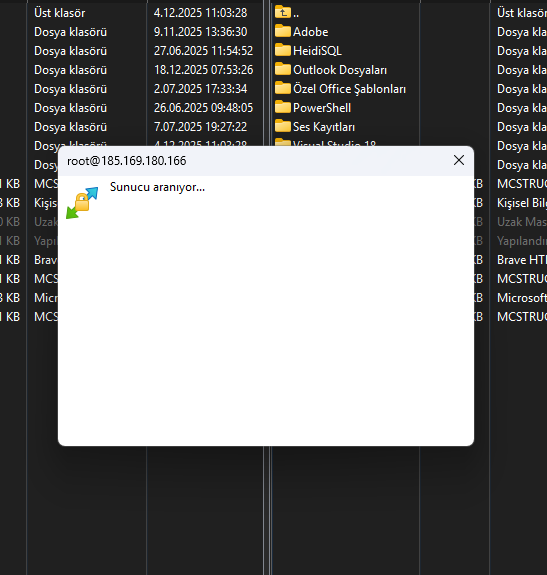Click 'Üst klasör' in left panel
The width and height of the screenshot is (547, 575).
pyautogui.click(x=59, y=13)
